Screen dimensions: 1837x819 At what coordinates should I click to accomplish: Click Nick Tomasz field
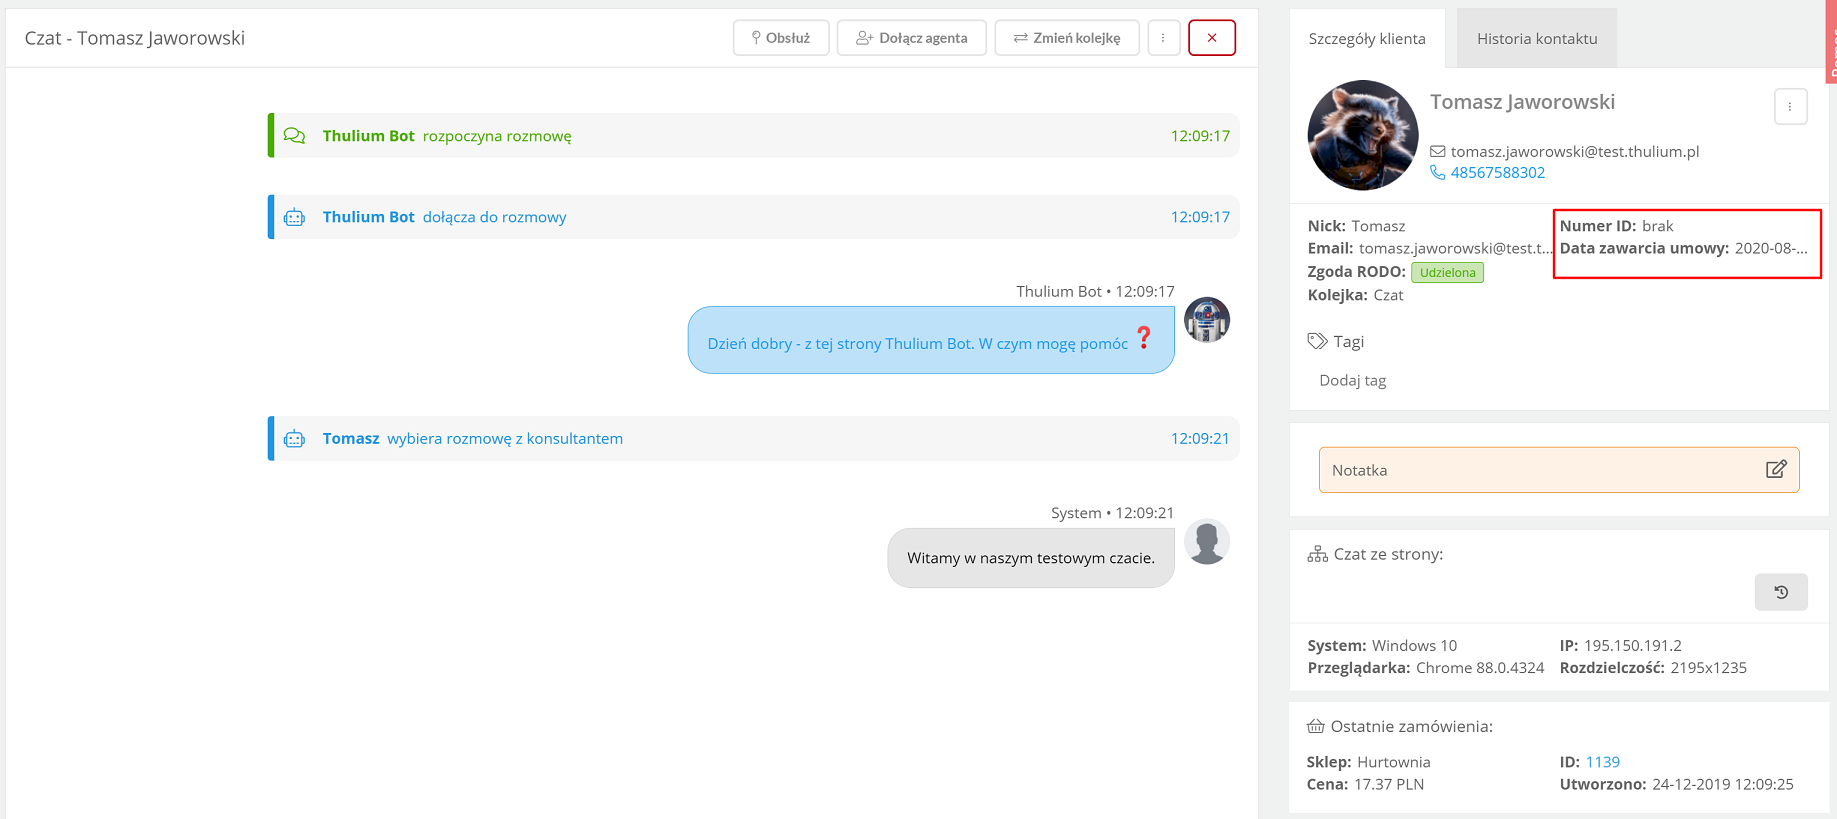pos(1356,226)
